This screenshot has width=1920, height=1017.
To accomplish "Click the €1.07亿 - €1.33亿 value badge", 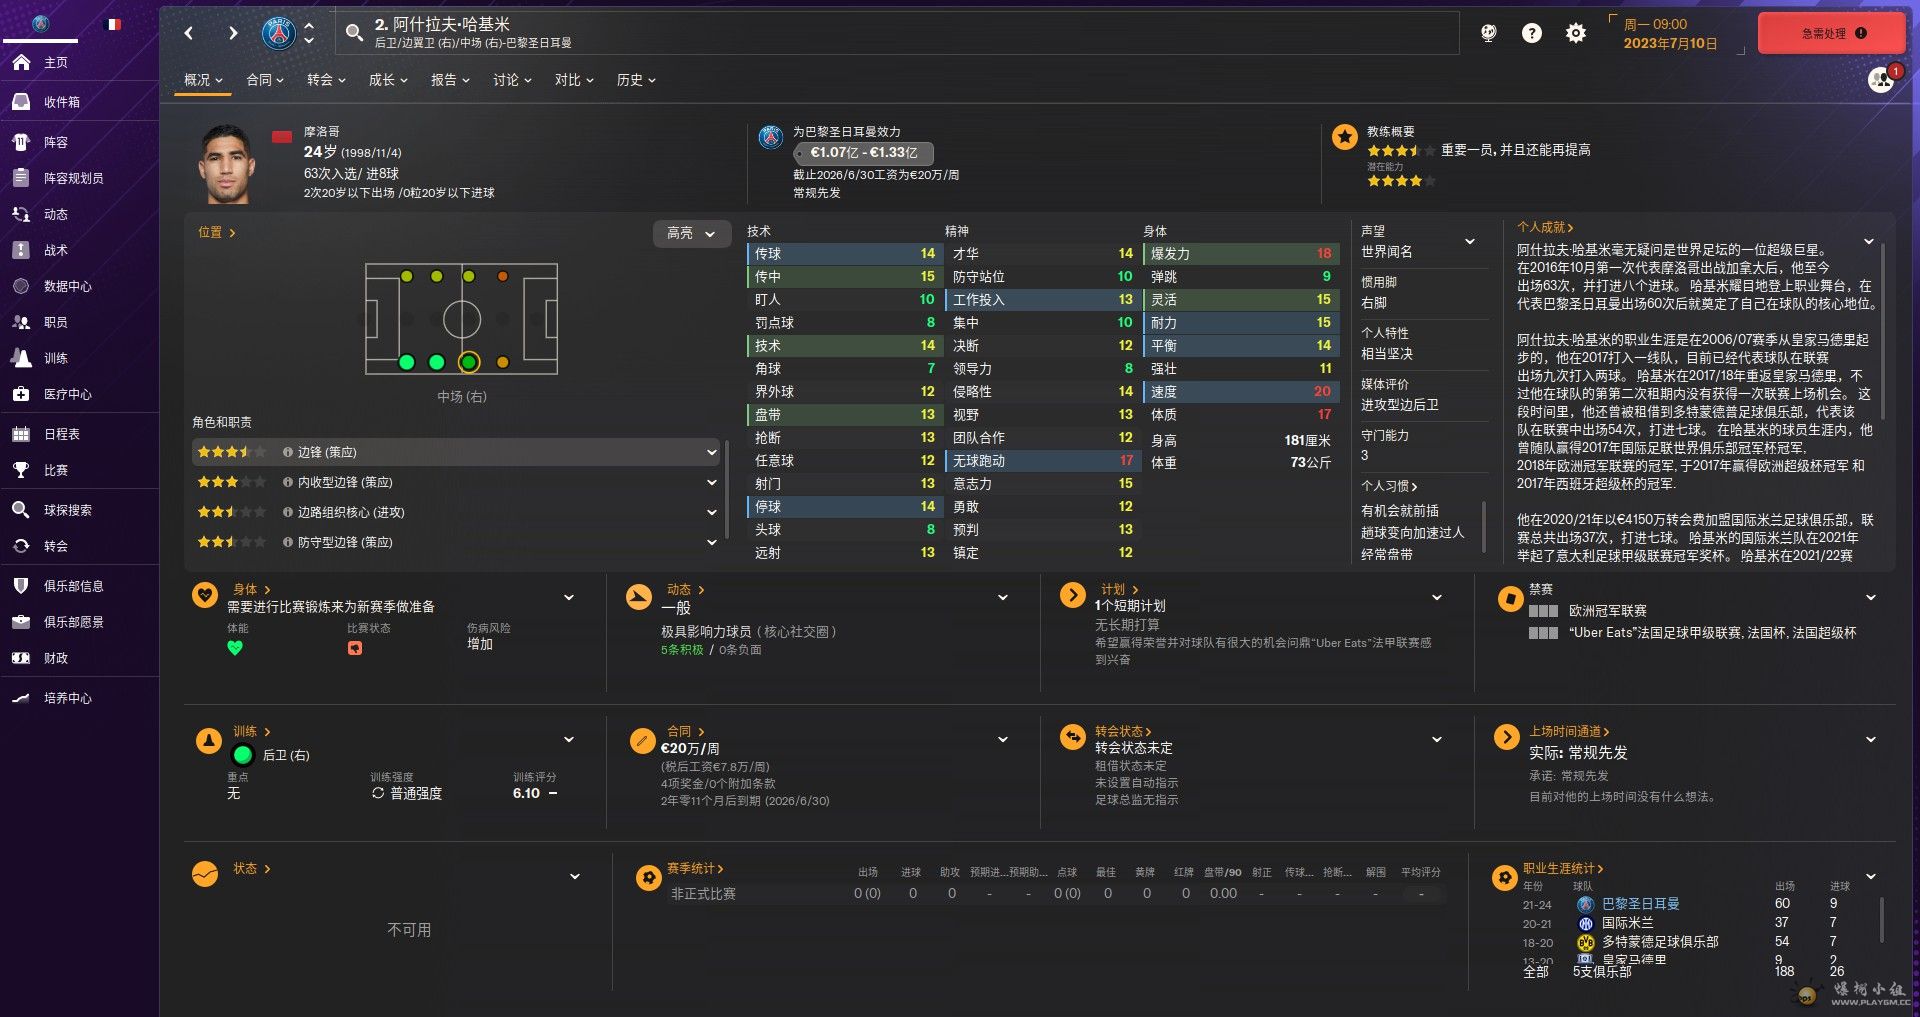I will pyautogui.click(x=863, y=153).
